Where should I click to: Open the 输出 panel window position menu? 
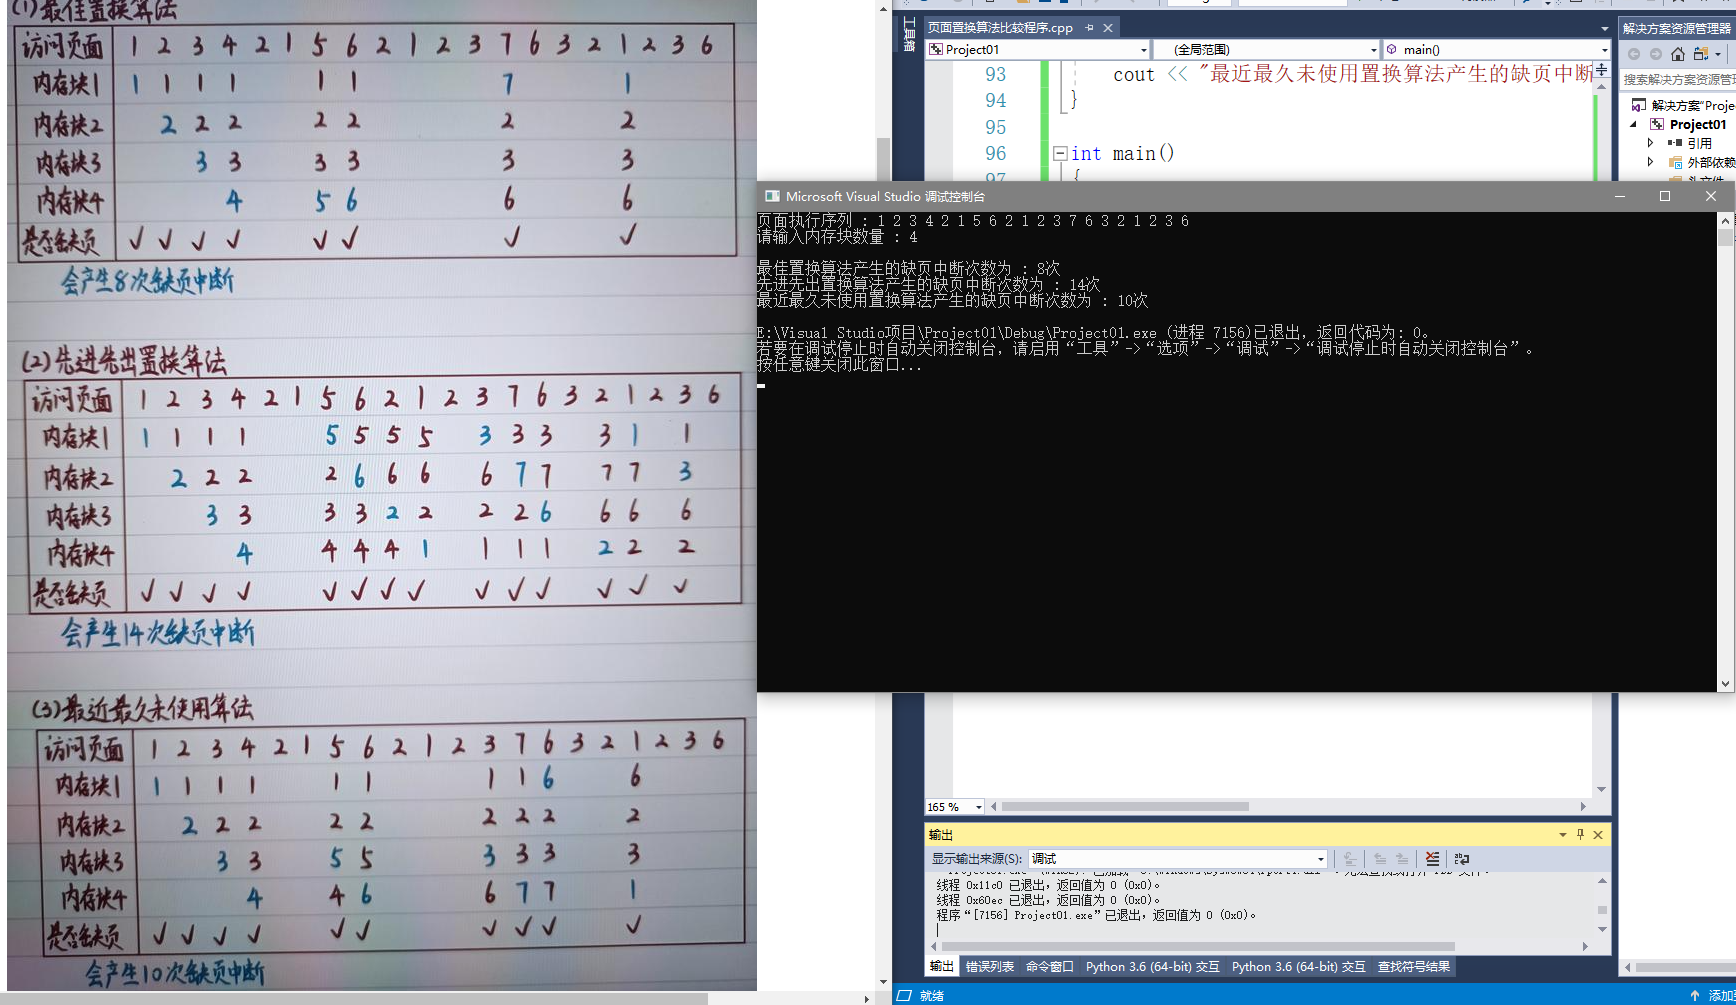coord(1563,834)
